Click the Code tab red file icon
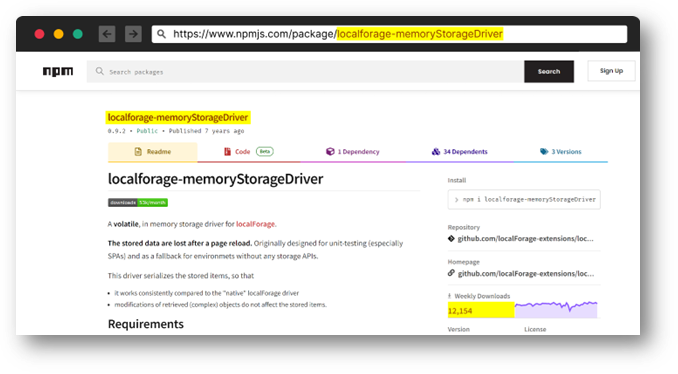The width and height of the screenshot is (678, 374). coord(227,151)
